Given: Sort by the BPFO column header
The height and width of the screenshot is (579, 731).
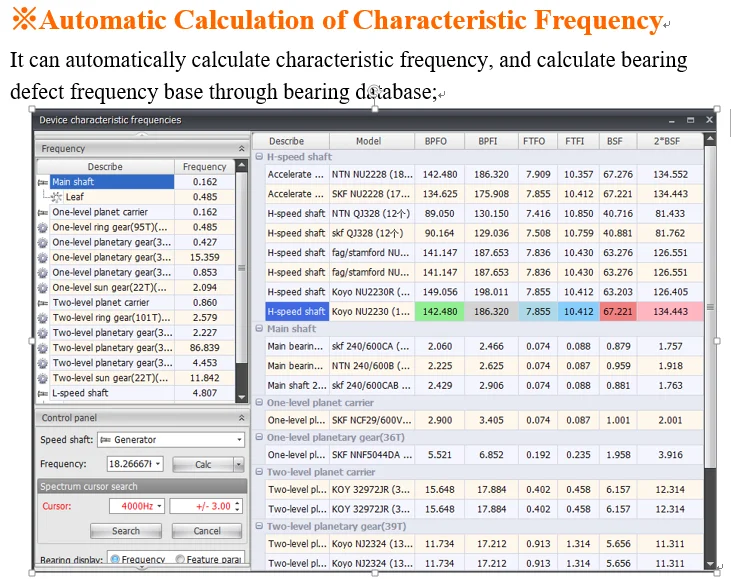Looking at the screenshot, I should coord(441,142).
